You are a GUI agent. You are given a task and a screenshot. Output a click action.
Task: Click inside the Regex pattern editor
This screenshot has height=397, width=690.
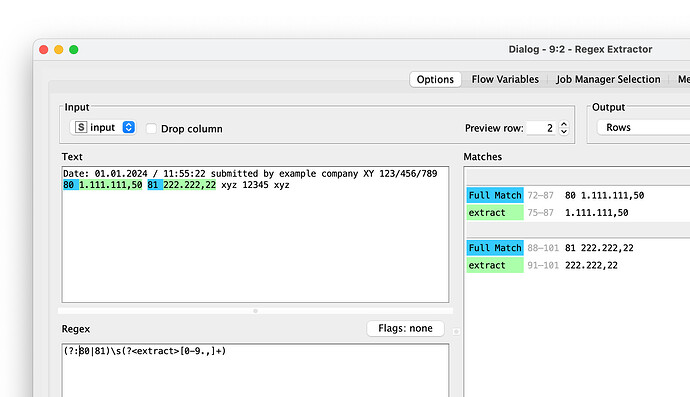click(255, 370)
